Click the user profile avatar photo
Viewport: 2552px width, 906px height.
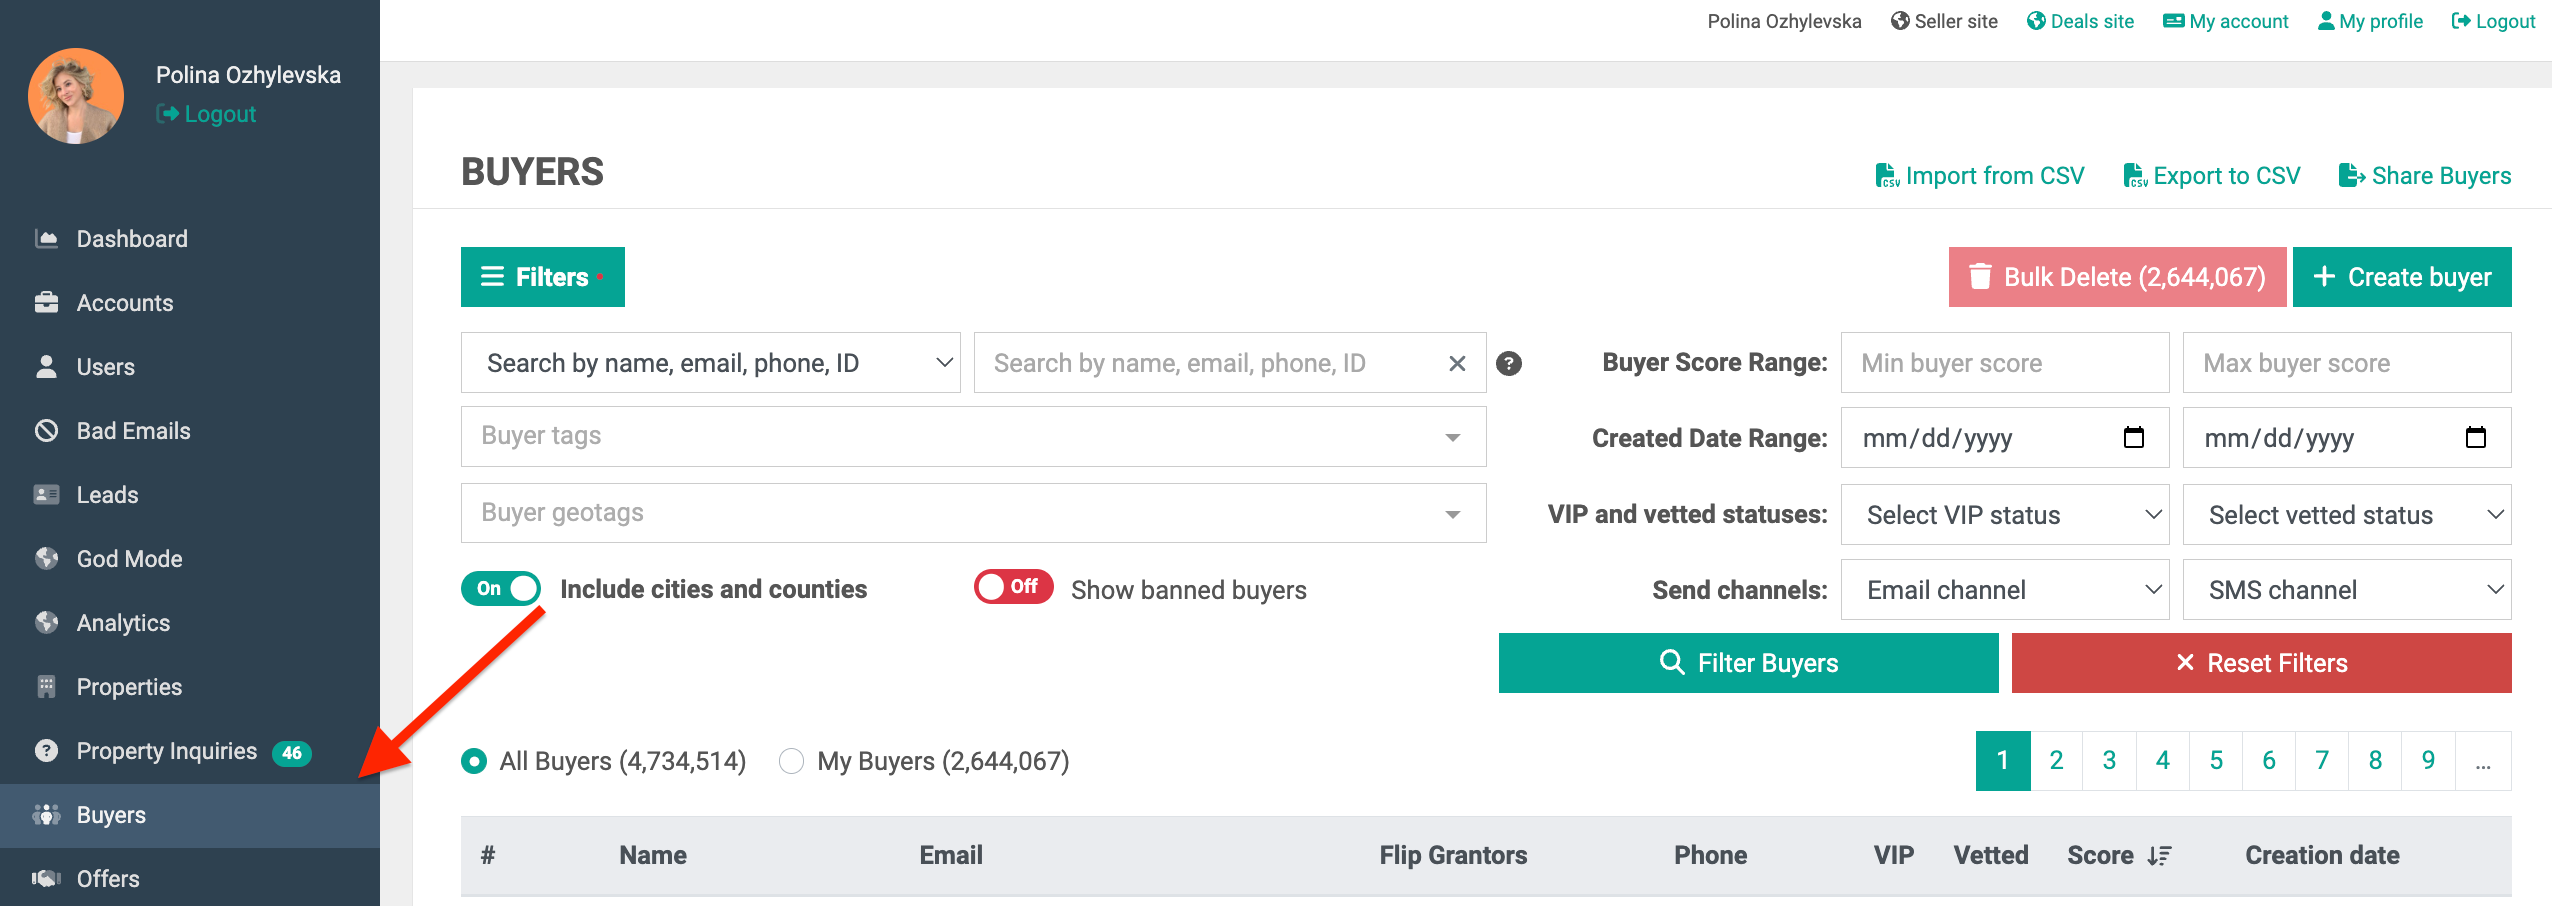[x=76, y=96]
